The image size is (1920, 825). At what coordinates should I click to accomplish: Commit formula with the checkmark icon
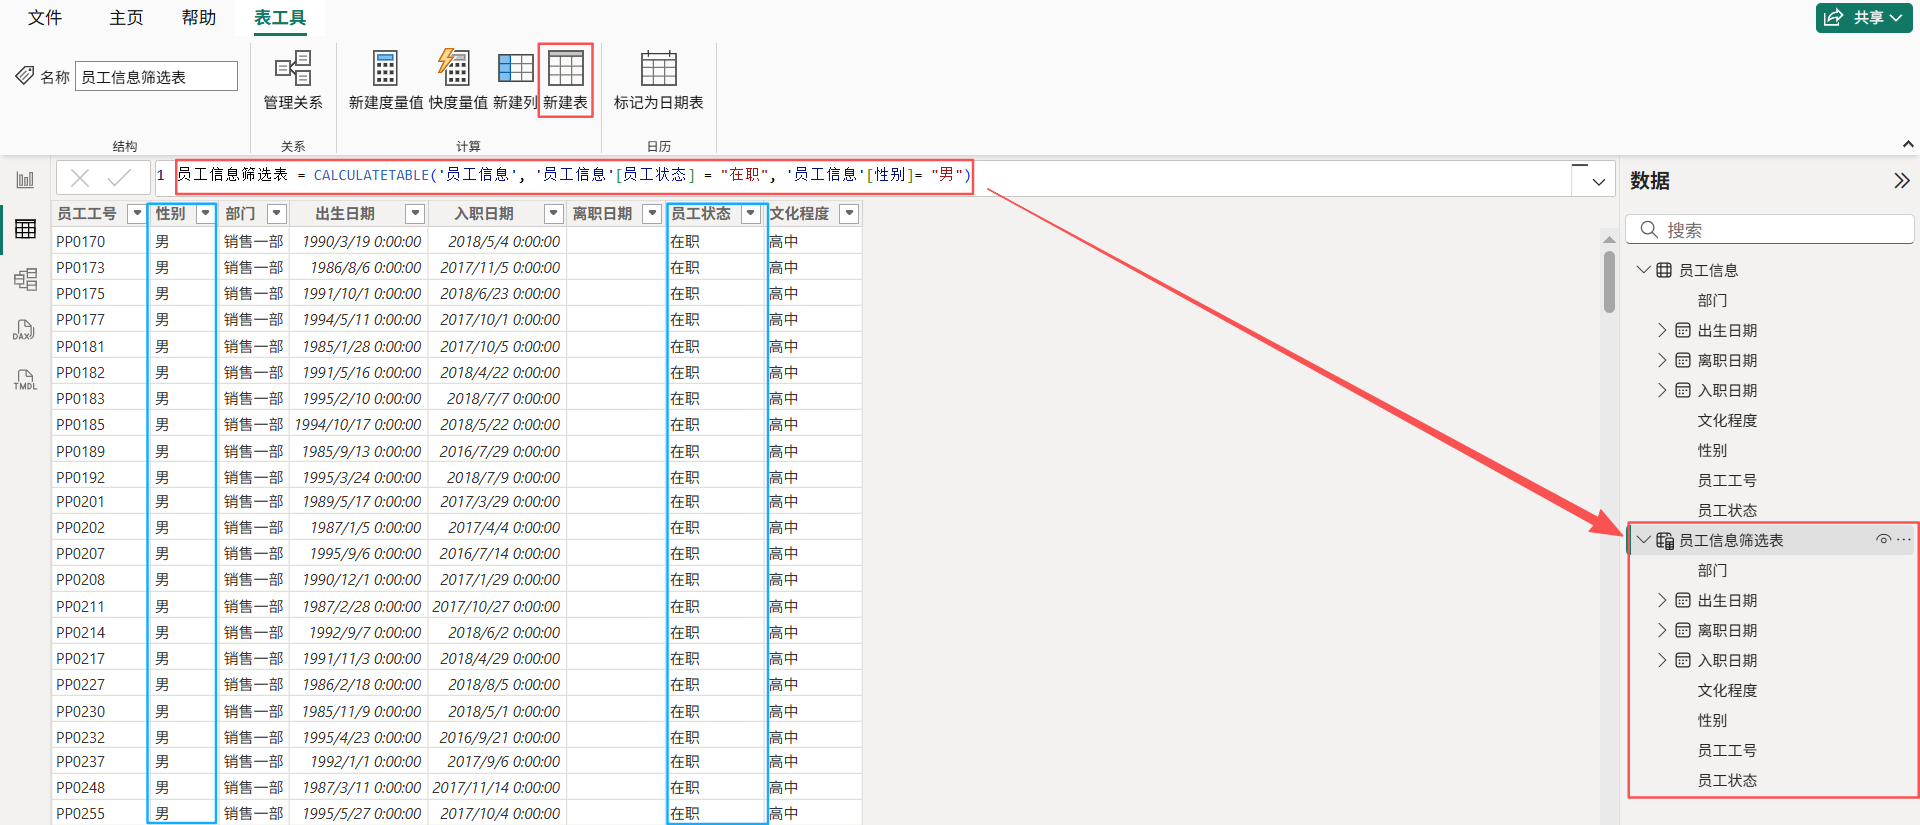click(119, 178)
